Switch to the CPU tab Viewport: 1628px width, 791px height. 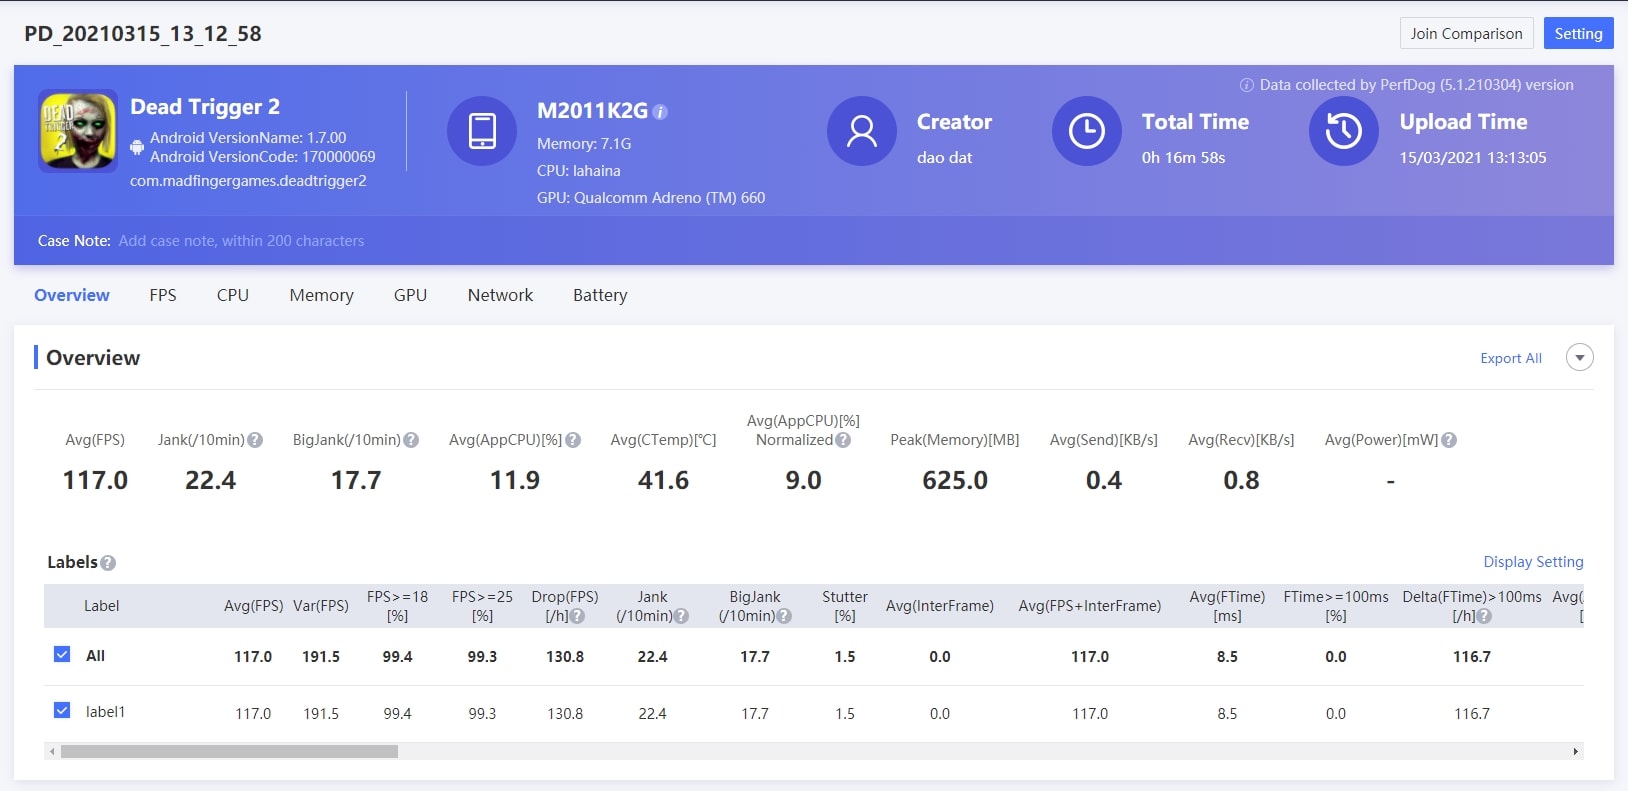(x=233, y=295)
